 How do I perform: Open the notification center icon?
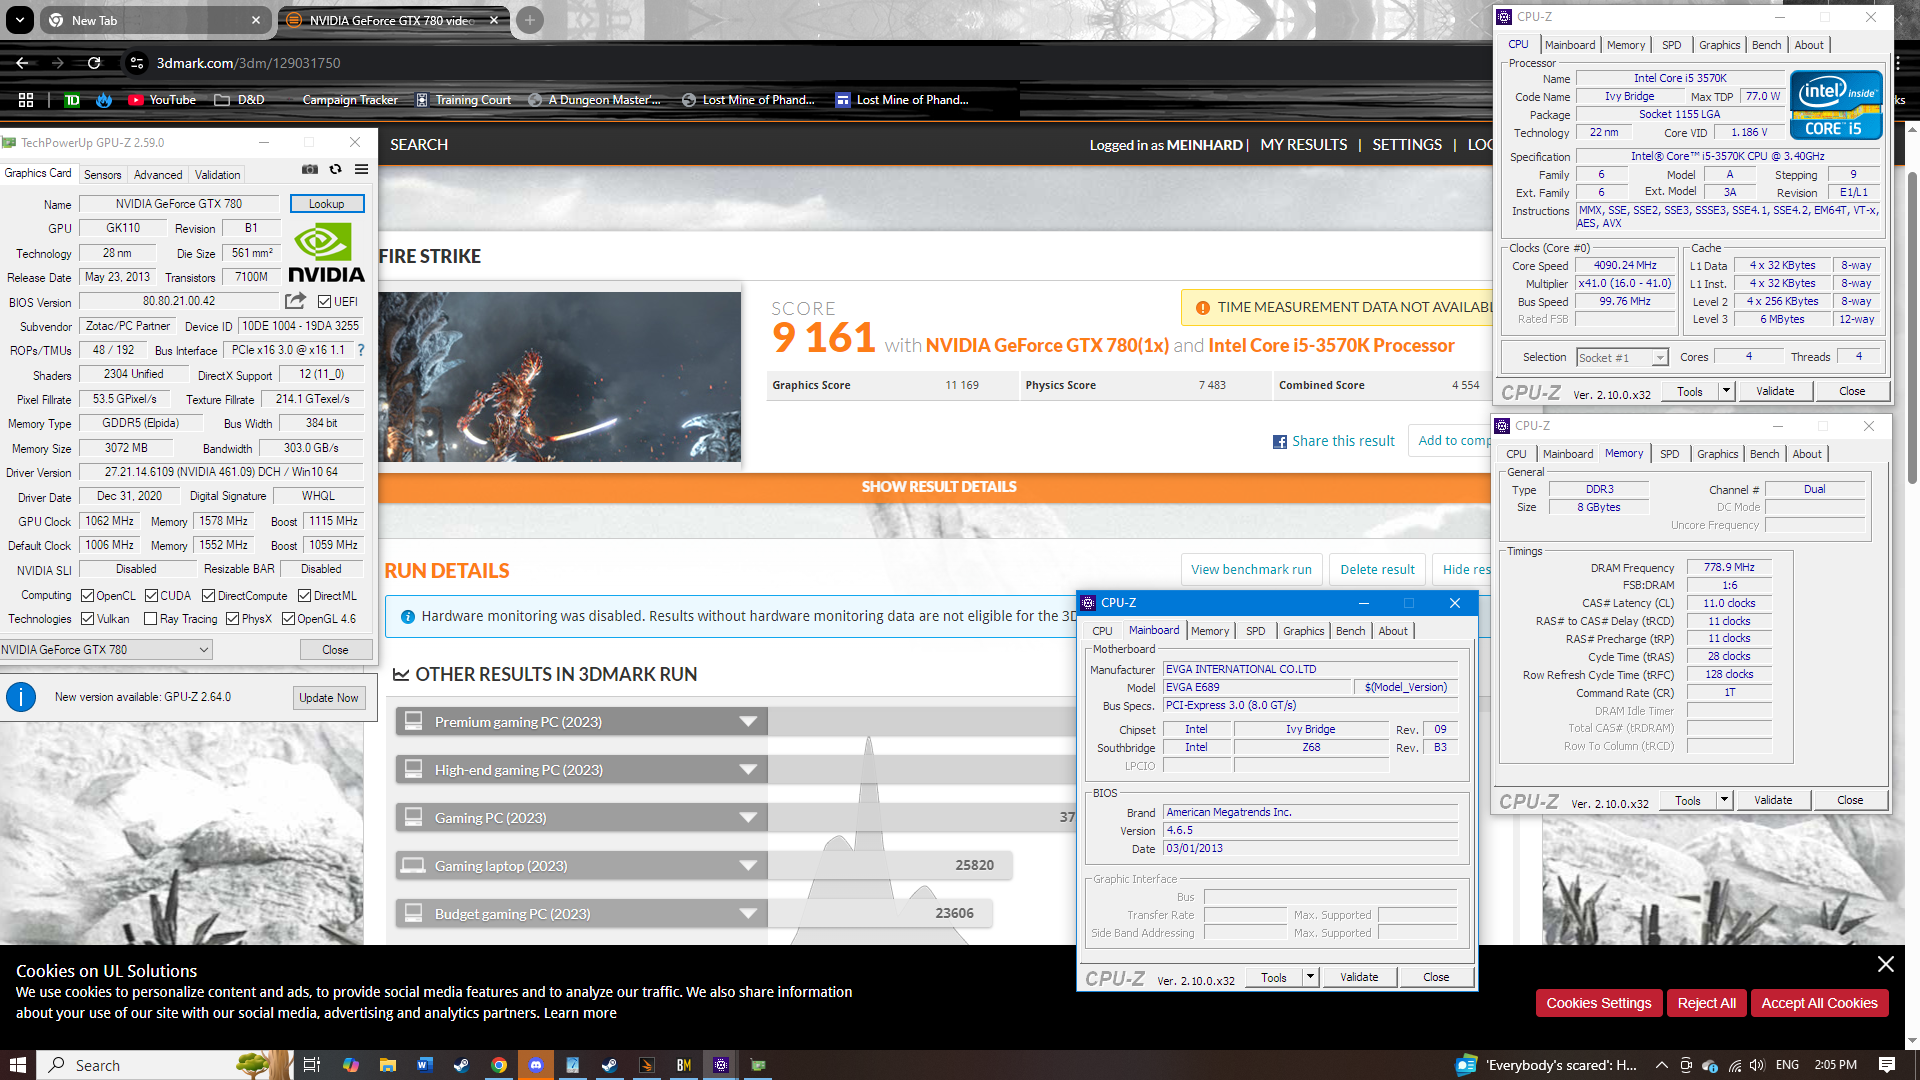(x=1887, y=1065)
